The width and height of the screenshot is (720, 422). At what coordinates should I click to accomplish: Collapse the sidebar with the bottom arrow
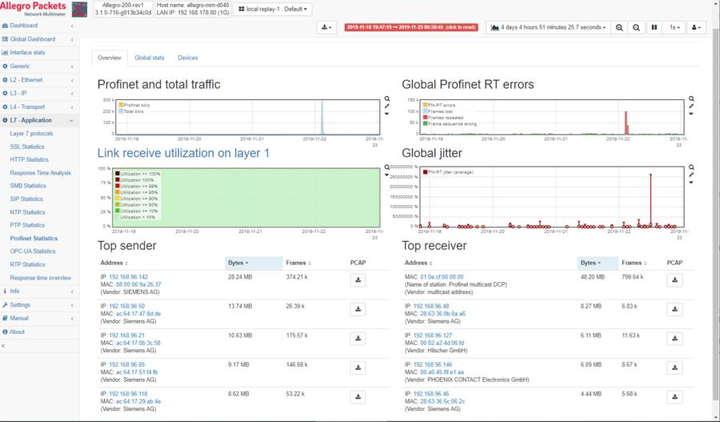3,345
